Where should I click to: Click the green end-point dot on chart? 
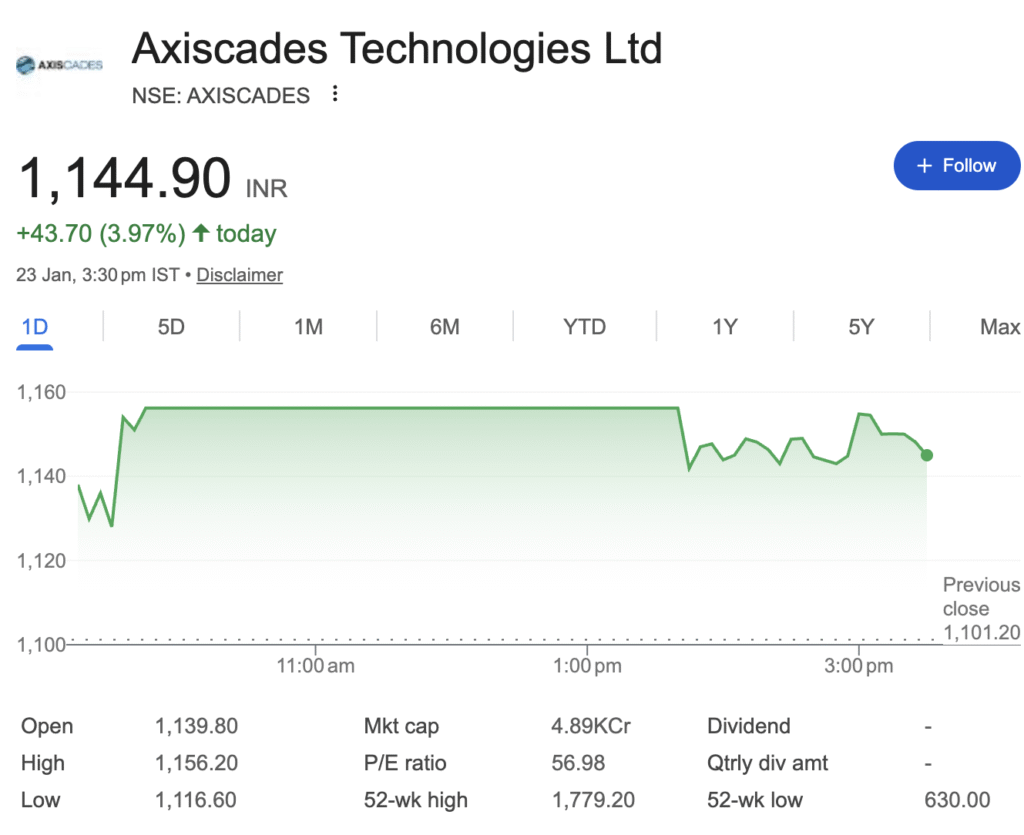tap(927, 456)
